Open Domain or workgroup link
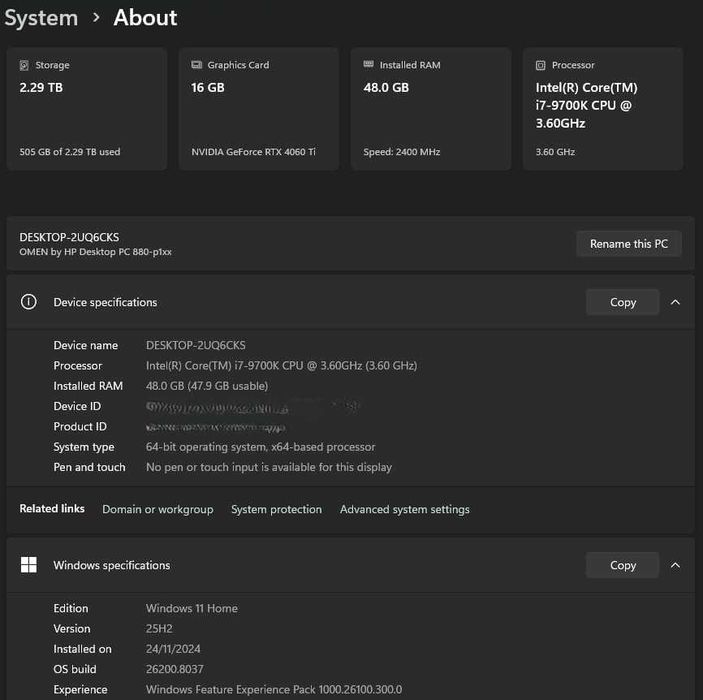 point(158,509)
